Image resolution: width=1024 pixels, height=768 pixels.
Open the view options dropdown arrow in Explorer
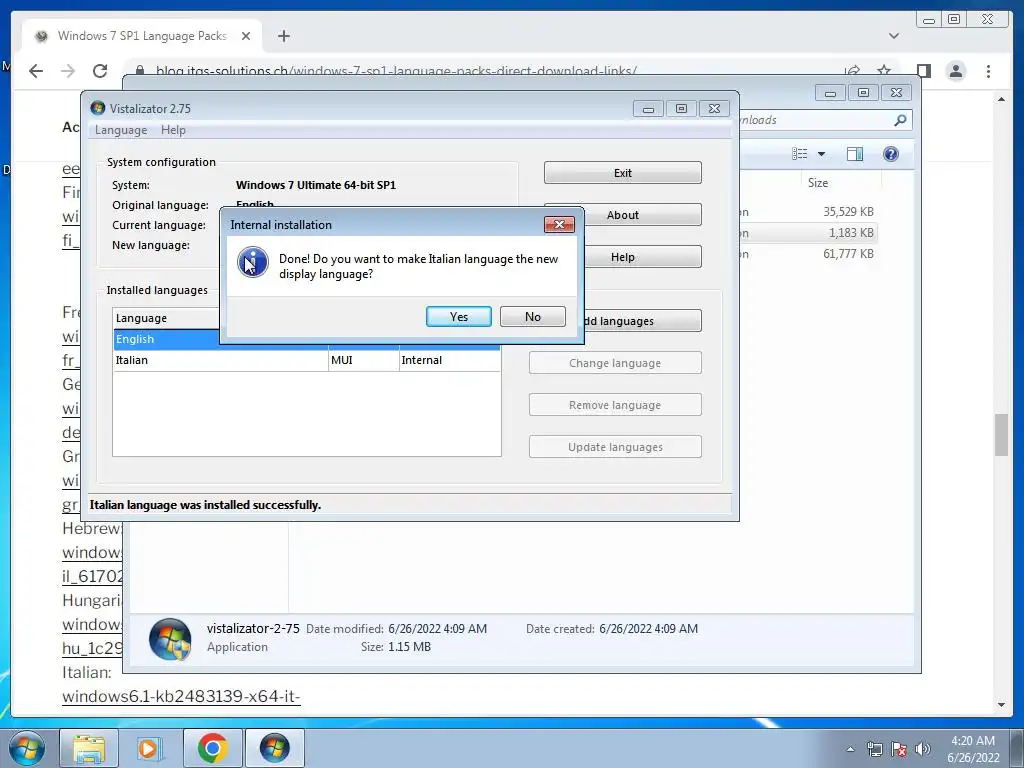[x=821, y=153]
